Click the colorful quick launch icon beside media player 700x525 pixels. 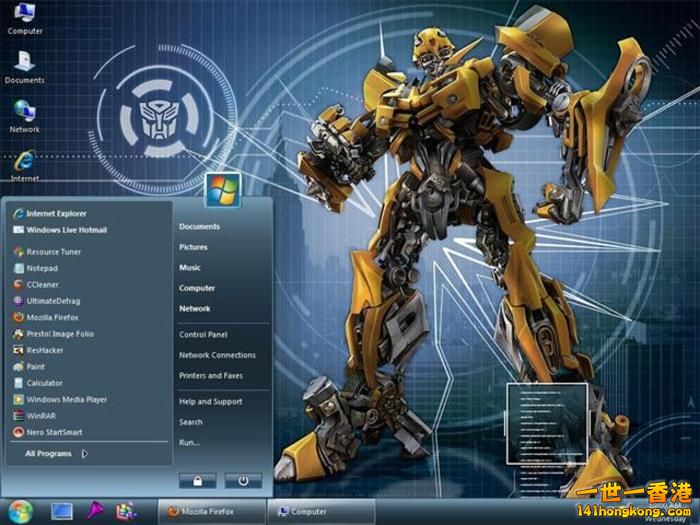pos(126,512)
